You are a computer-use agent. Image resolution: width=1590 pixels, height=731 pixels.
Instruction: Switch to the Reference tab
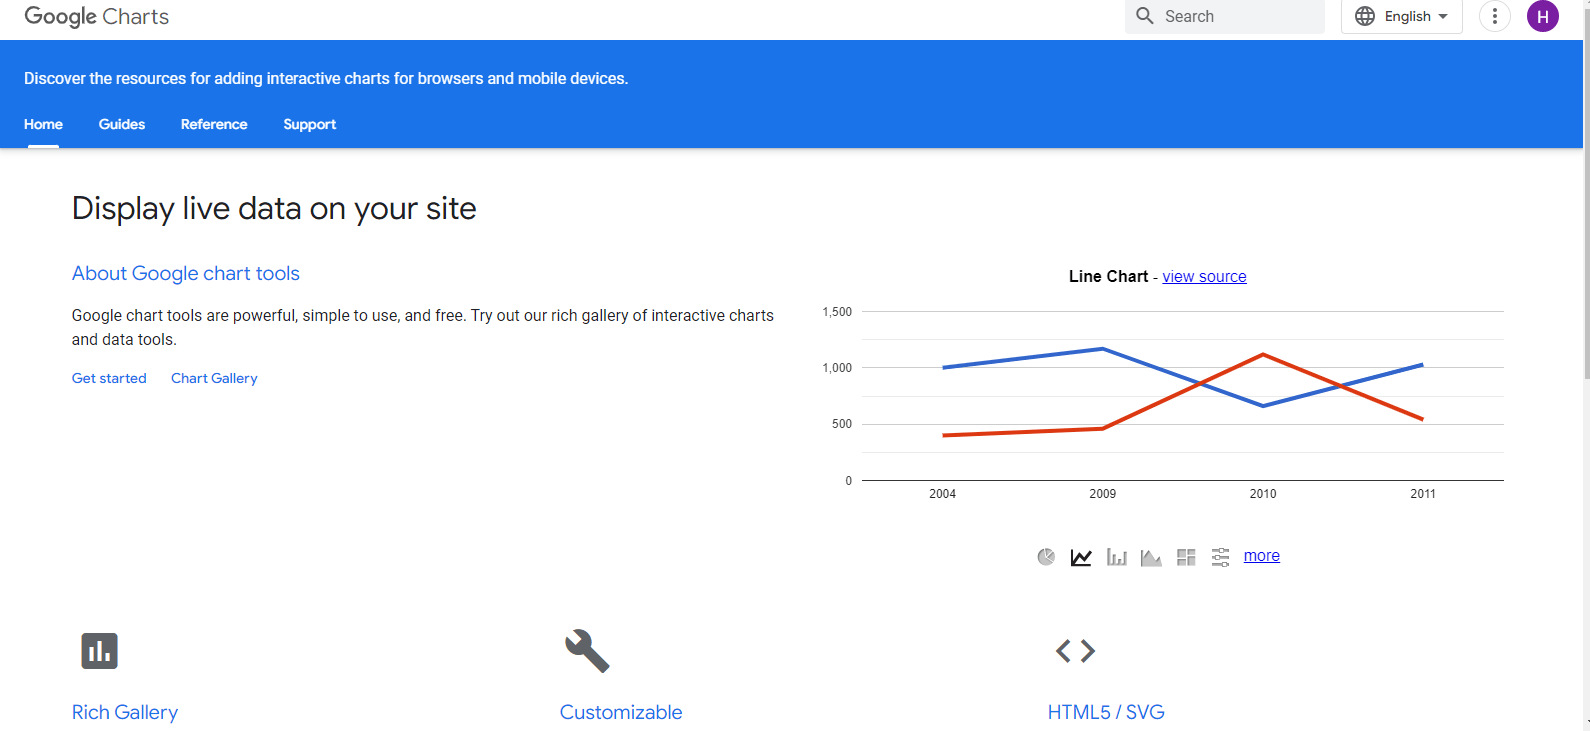[x=213, y=124]
